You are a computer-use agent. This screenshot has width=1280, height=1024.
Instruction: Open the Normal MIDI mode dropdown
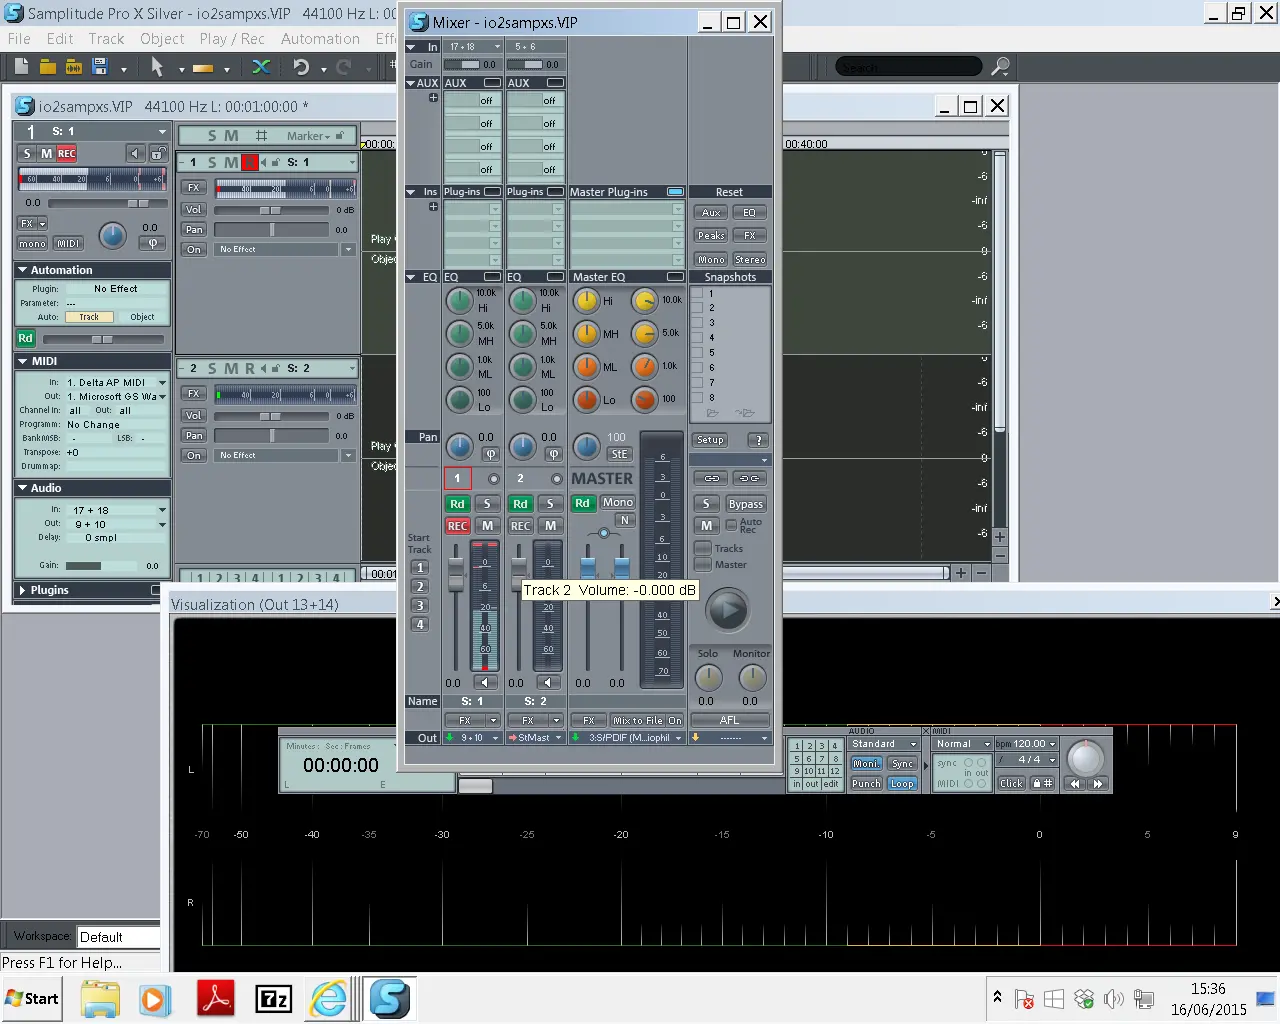point(963,744)
